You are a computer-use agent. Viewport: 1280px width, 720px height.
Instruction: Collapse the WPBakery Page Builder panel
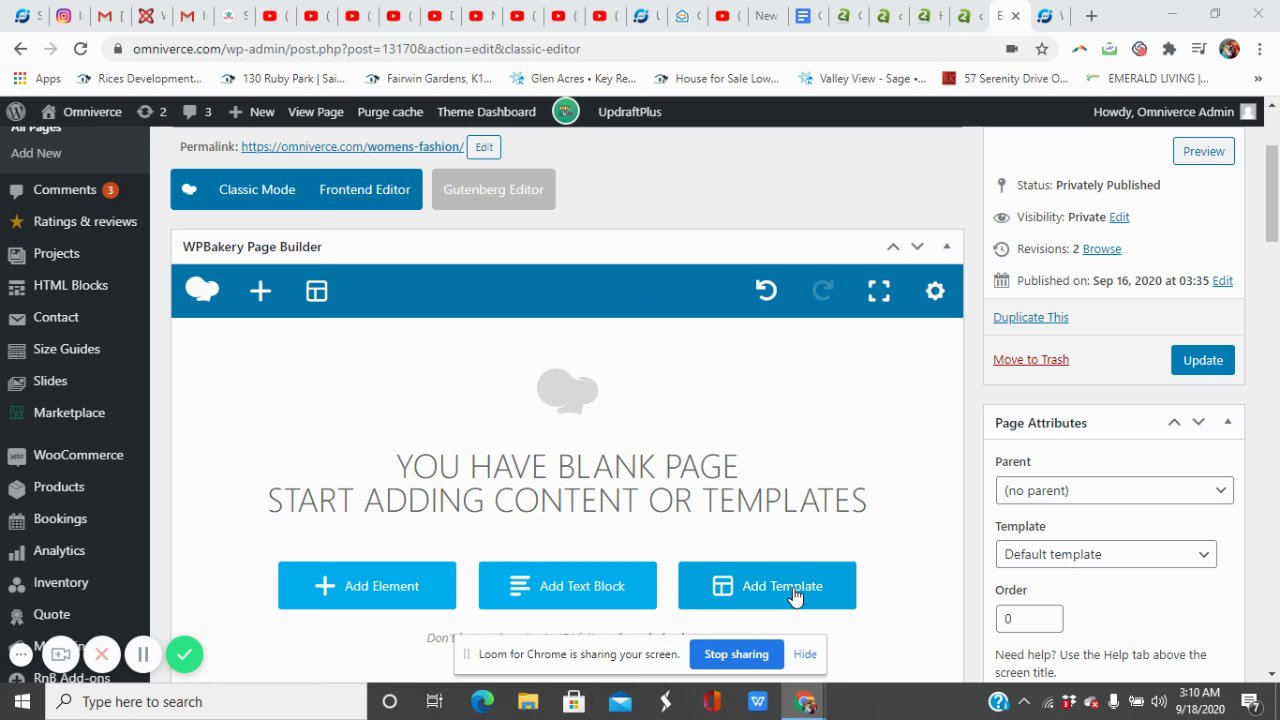pyautogui.click(x=946, y=246)
